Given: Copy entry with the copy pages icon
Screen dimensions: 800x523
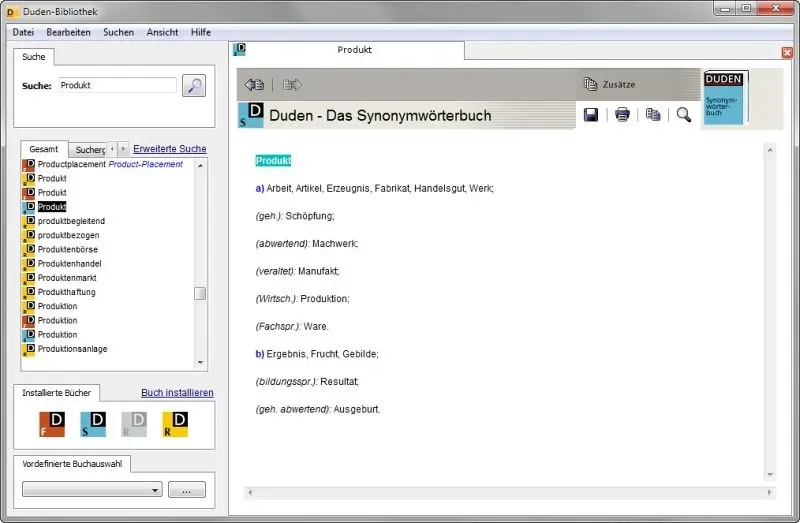Looking at the screenshot, I should 653,115.
